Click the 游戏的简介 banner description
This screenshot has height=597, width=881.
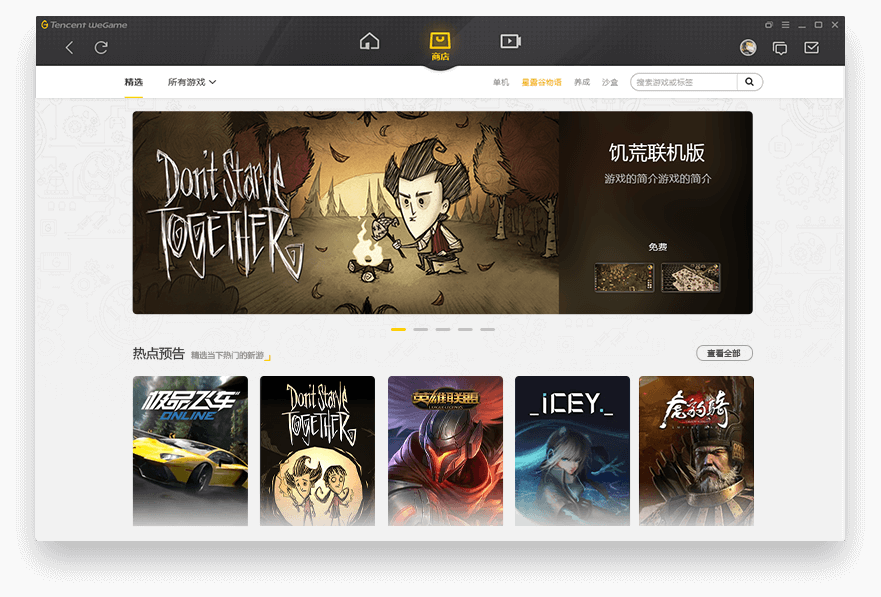tap(658, 179)
